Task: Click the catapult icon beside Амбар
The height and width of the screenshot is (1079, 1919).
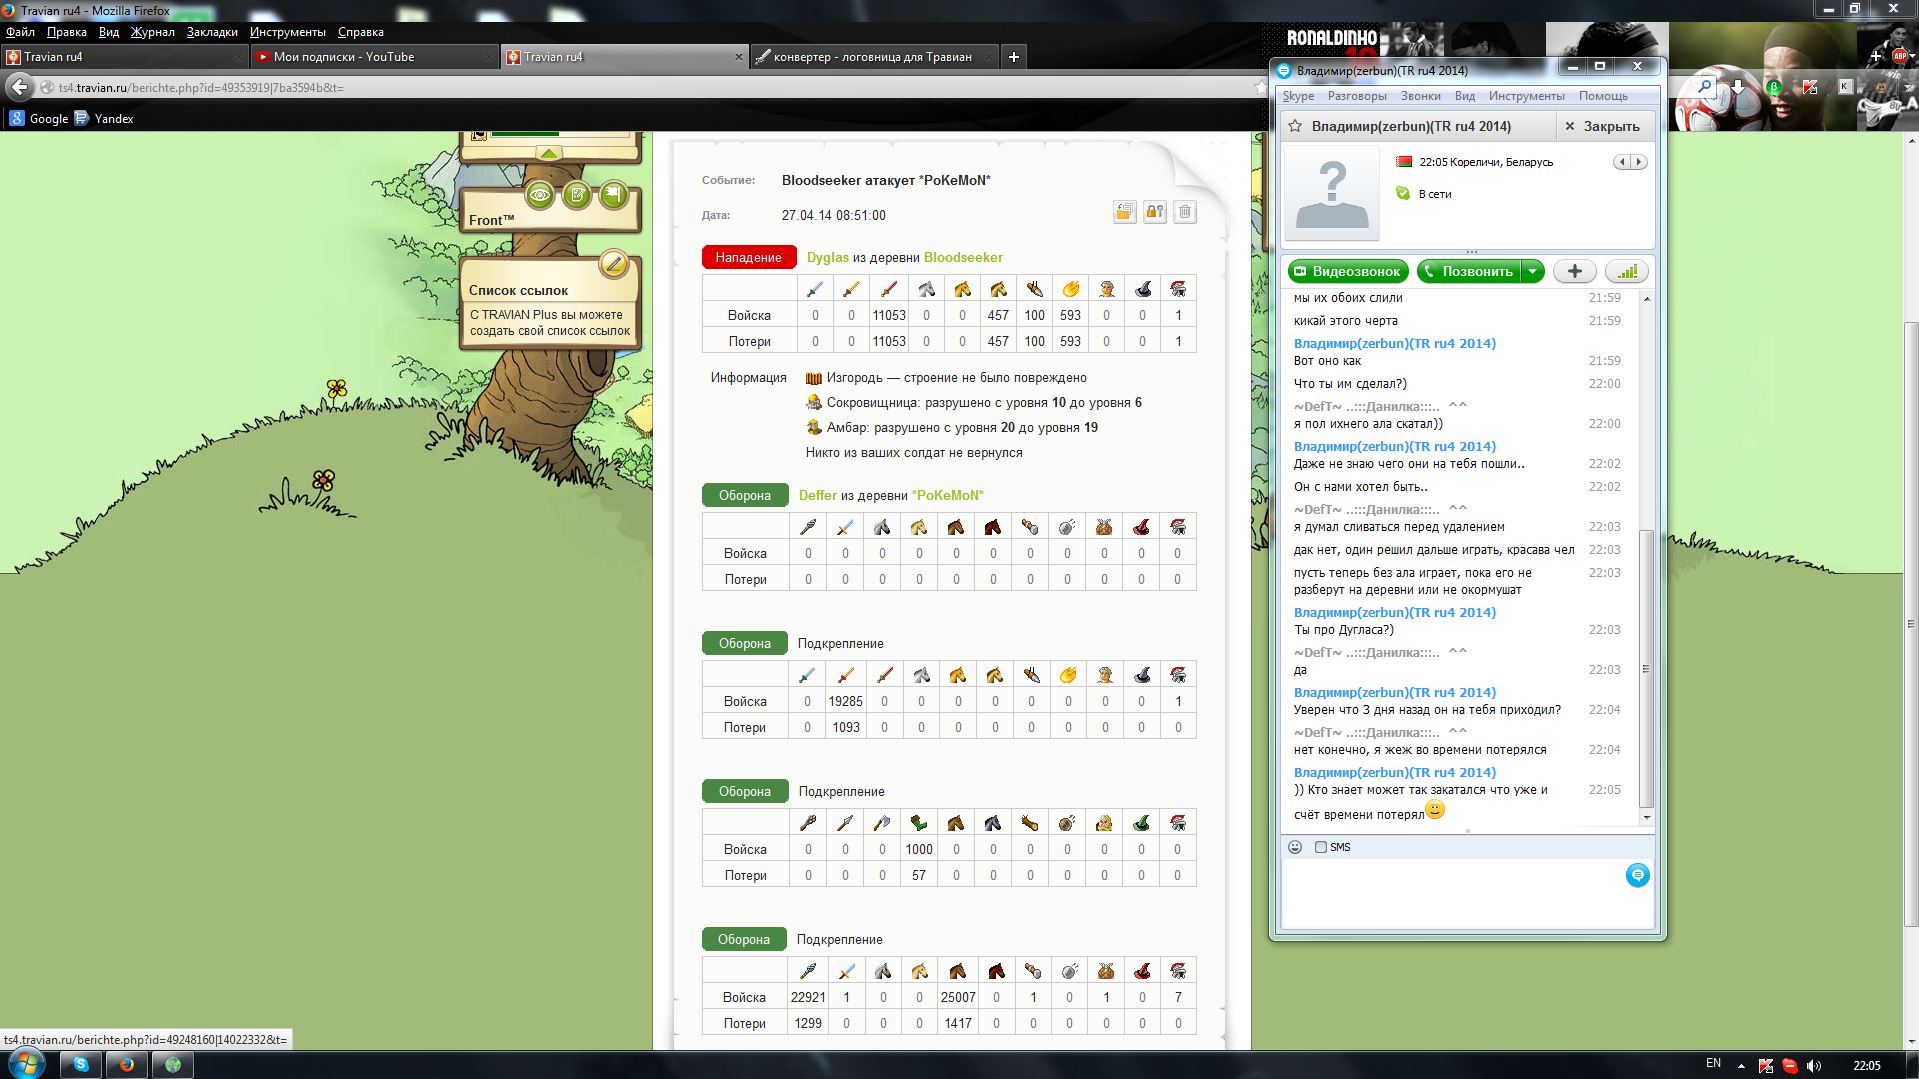Action: 814,428
